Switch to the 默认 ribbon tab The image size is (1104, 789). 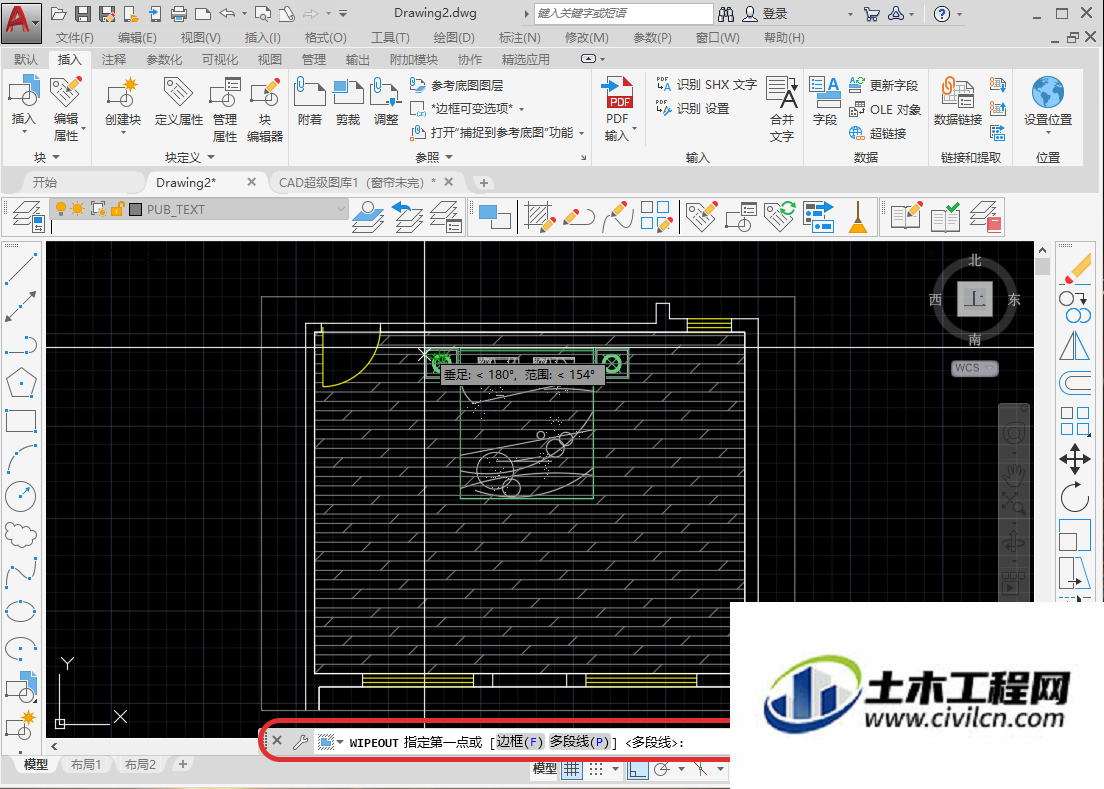[25, 60]
